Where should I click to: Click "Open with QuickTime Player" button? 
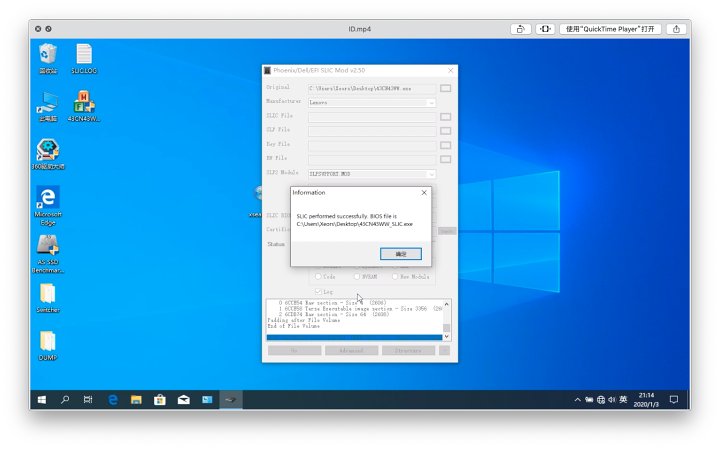(x=610, y=29)
